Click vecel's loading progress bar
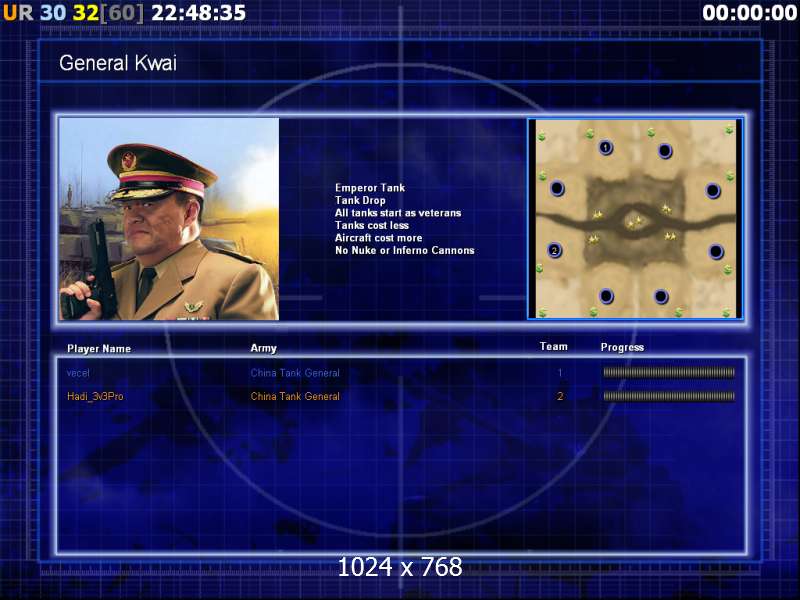The width and height of the screenshot is (800, 600). 669,372
